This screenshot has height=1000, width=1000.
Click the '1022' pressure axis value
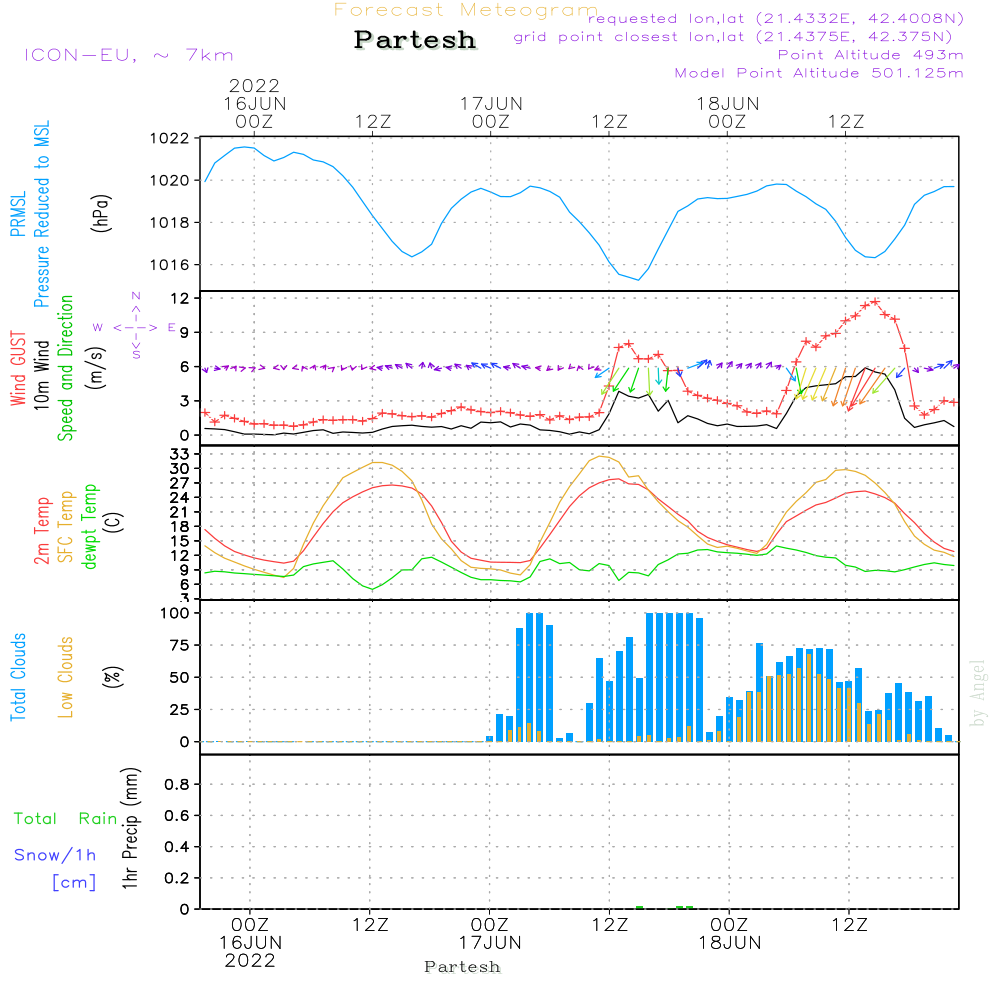[x=170, y=138]
